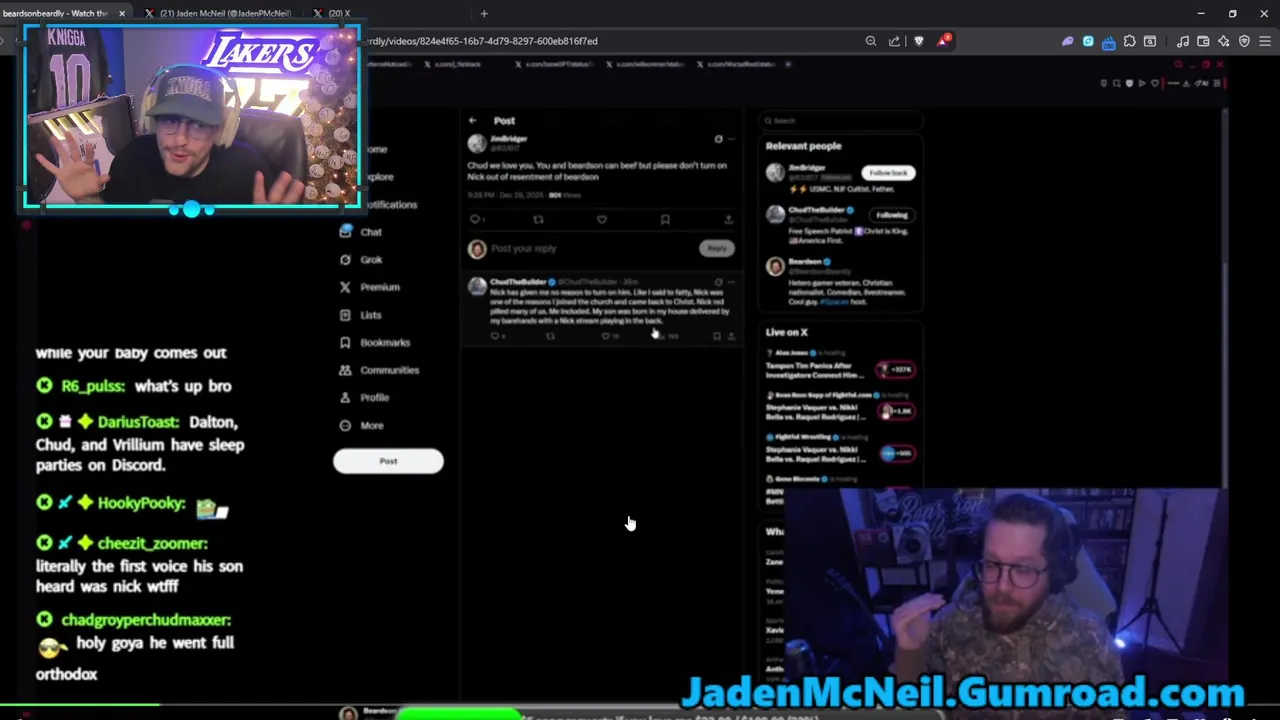Screen dimensions: 1280x720
Task: Open Lists in the X sidebar
Action: [361, 315]
